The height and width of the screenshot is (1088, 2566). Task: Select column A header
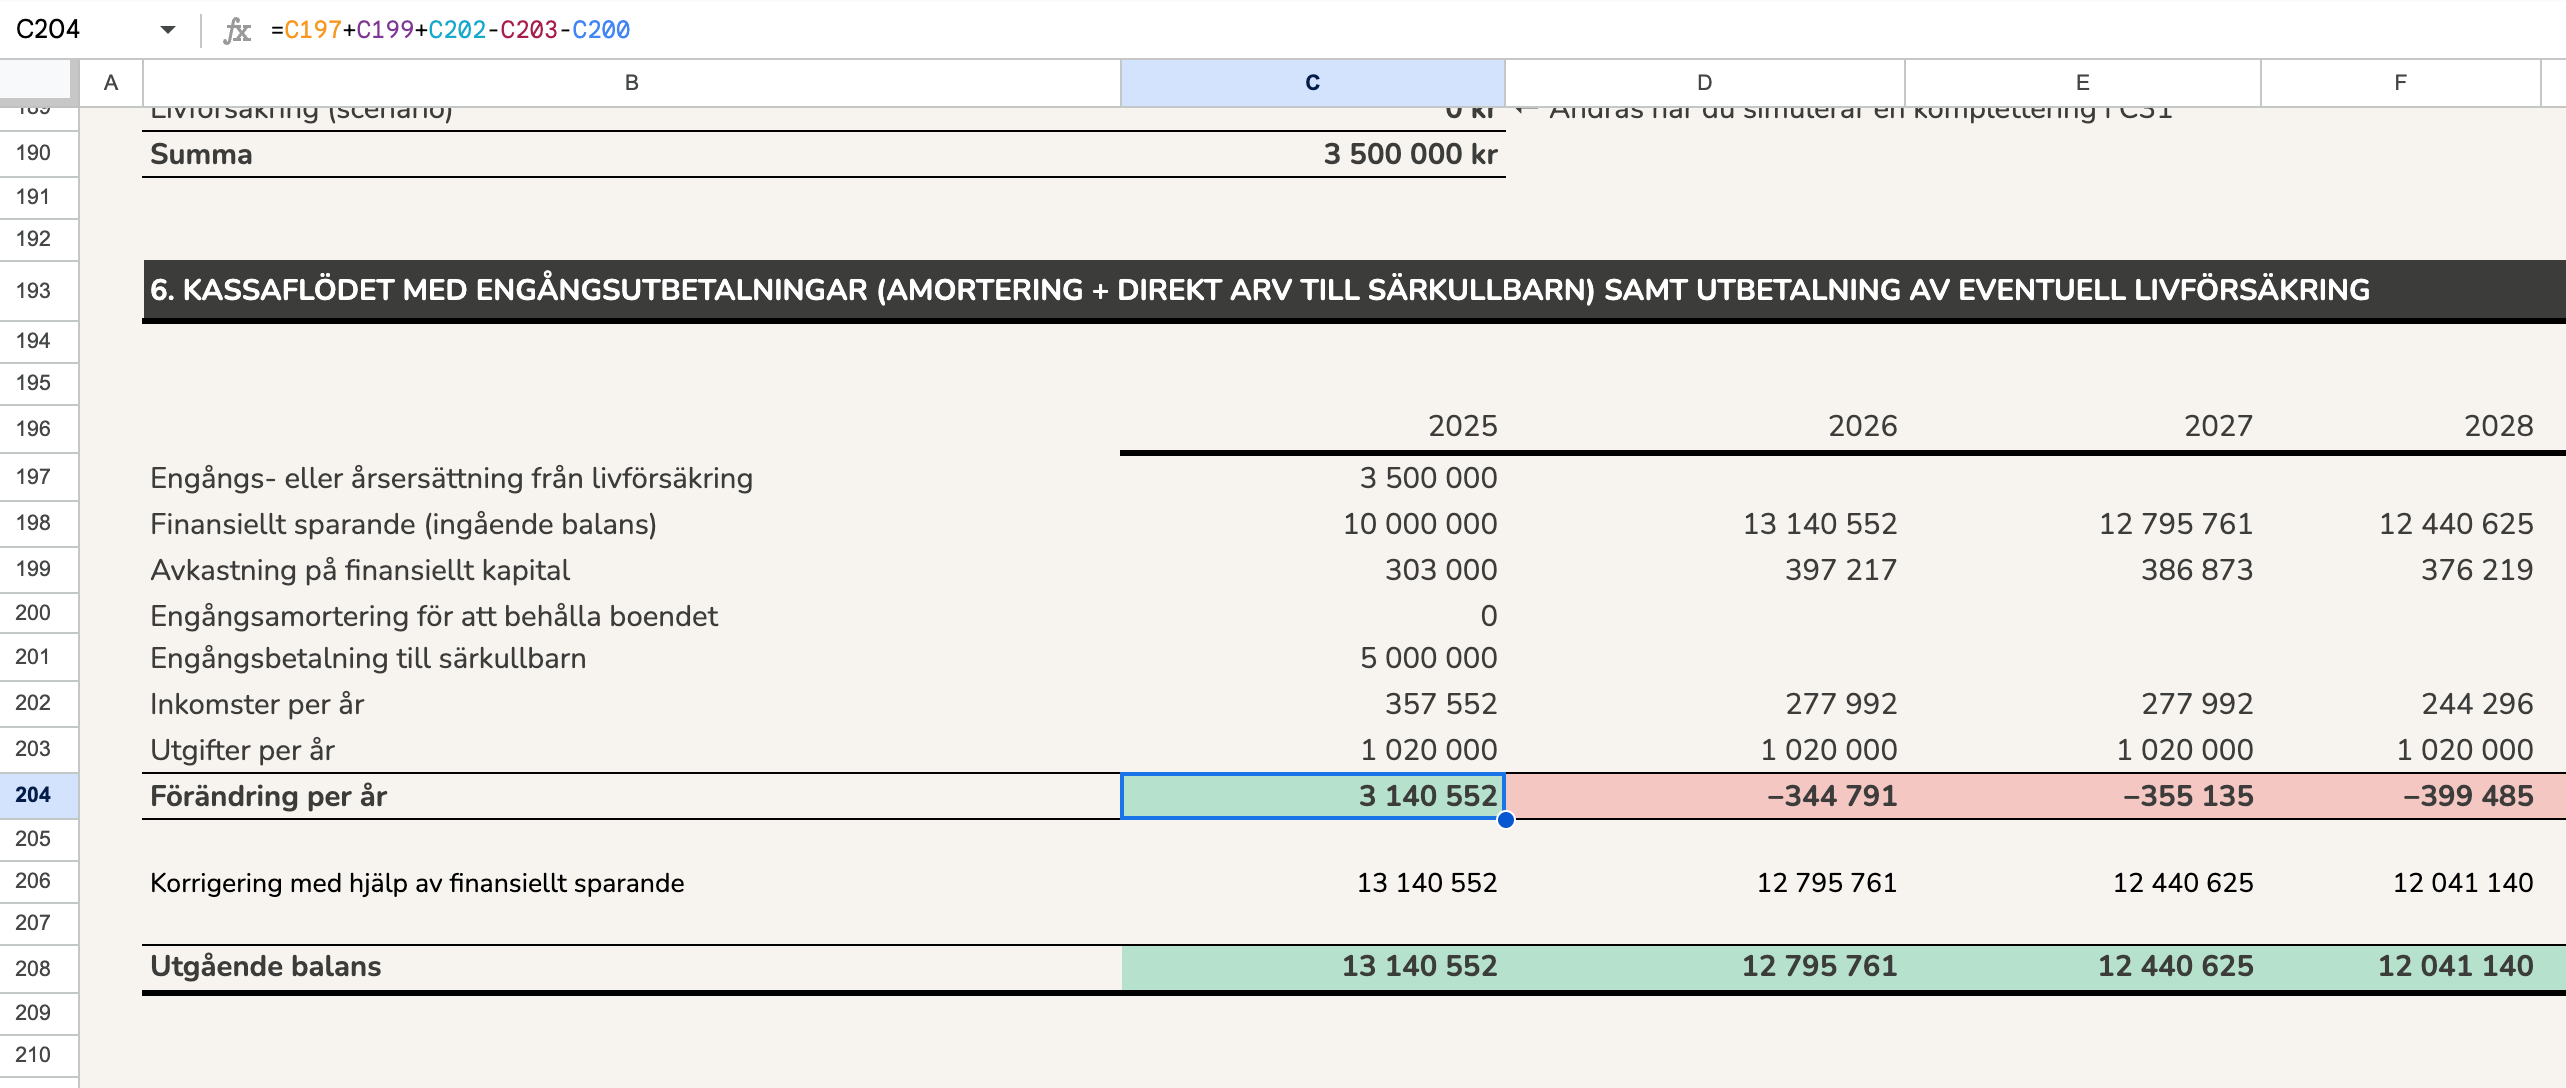[111, 83]
